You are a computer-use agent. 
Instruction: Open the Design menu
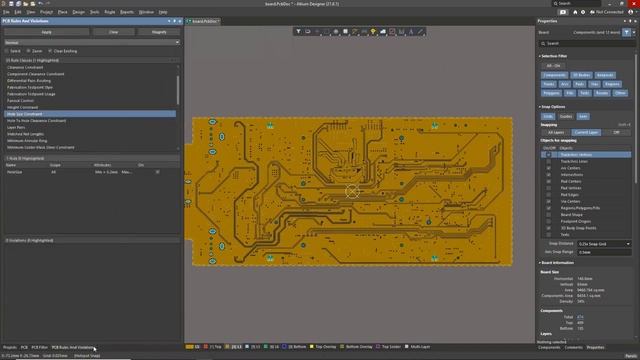click(78, 12)
